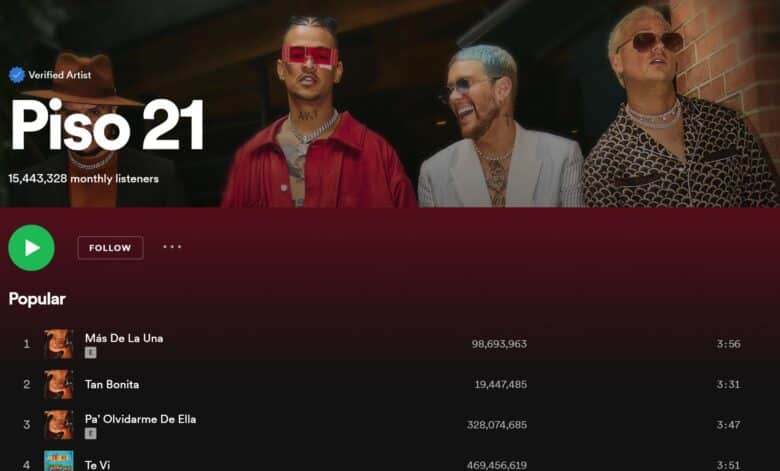Click track number 3 in Popular list
780x471 pixels.
tap(26, 425)
